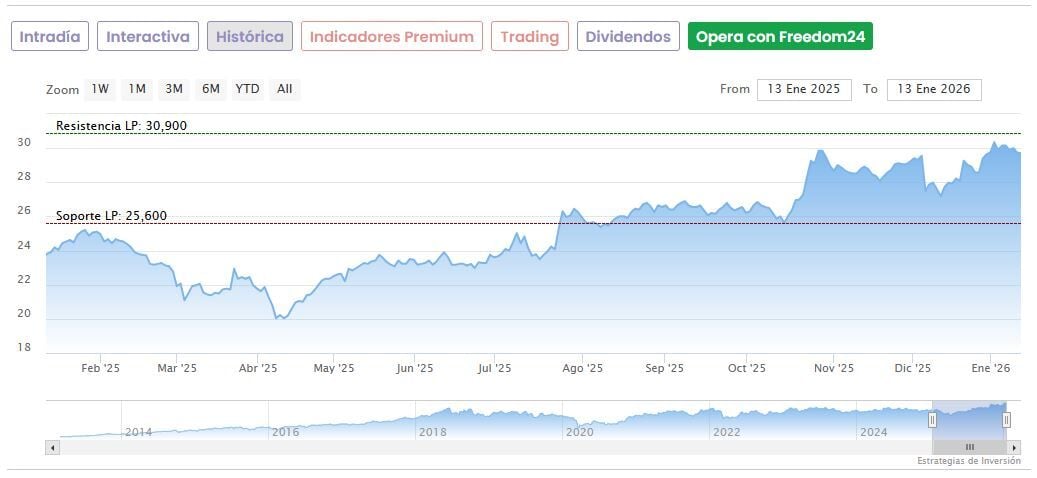The width and height of the screenshot is (1037, 478).
Task: Set zoom range to 1W
Action: 100,89
